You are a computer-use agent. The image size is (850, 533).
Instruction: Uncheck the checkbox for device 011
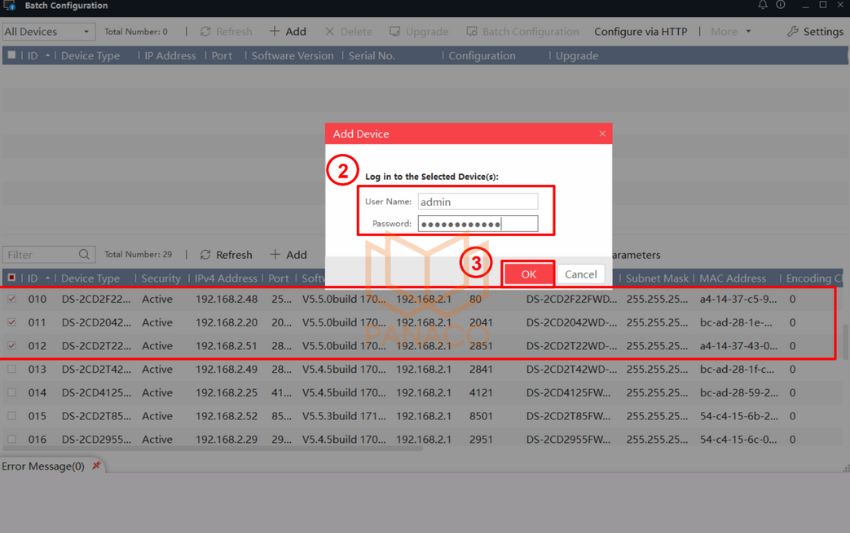point(11,322)
